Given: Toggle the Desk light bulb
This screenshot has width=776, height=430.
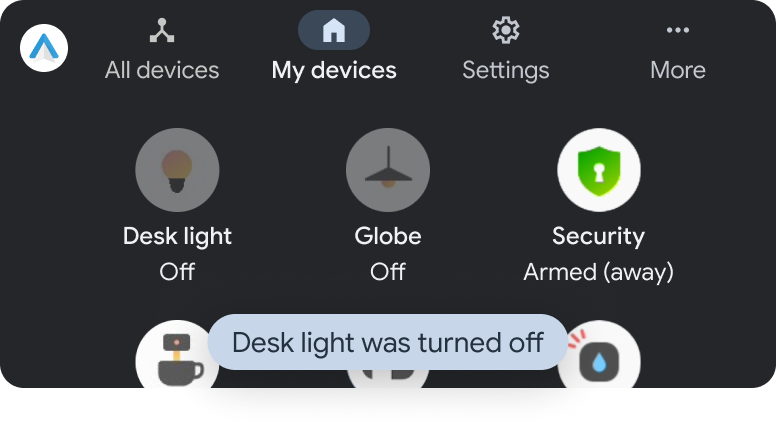Looking at the screenshot, I should (x=177, y=170).
